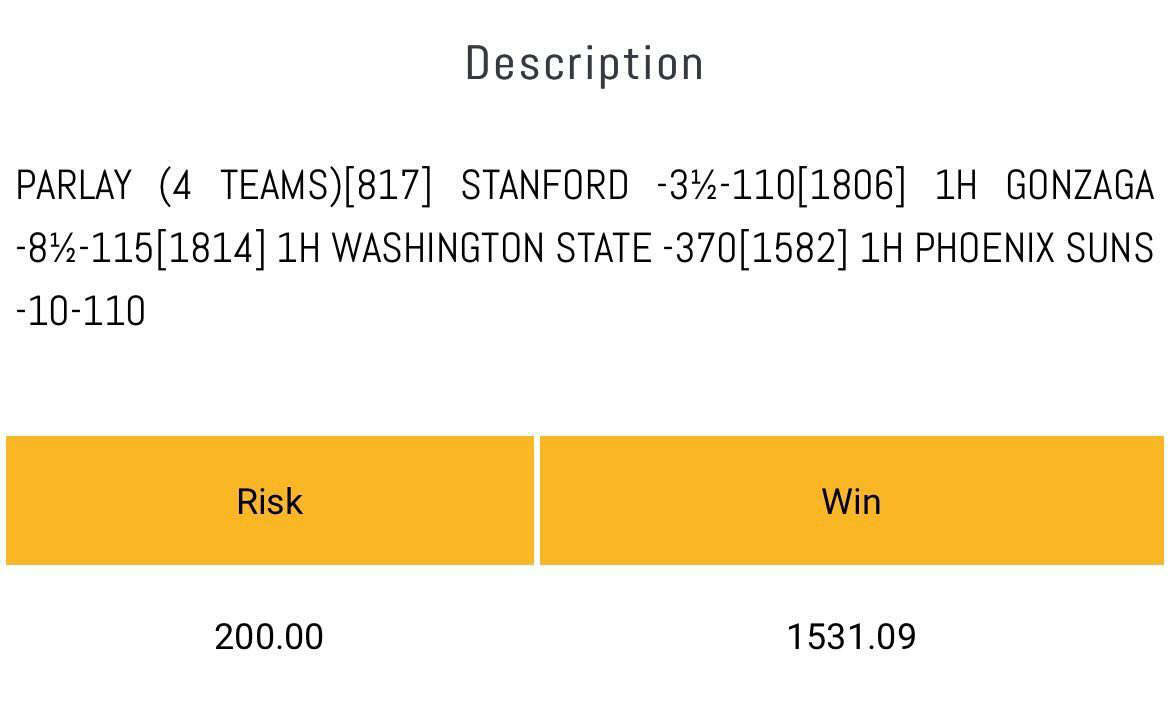Screen dimensions: 1170x728
Task: Click the [1582] bet number
Action: 793,248
